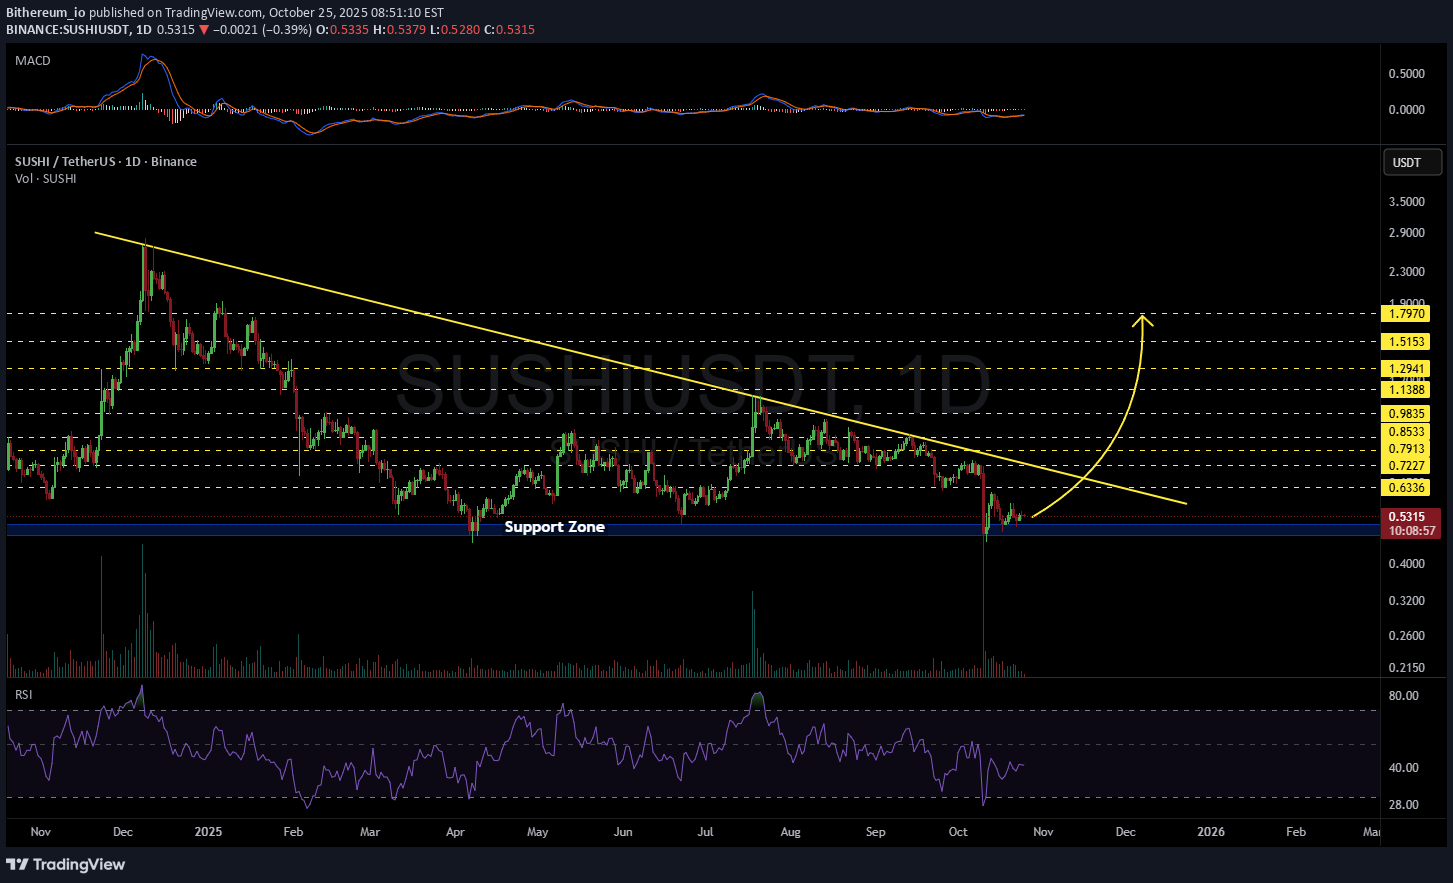Screen dimensions: 1453x883
Task: Click the Vol · SUSHI volume label
Action: tap(45, 178)
